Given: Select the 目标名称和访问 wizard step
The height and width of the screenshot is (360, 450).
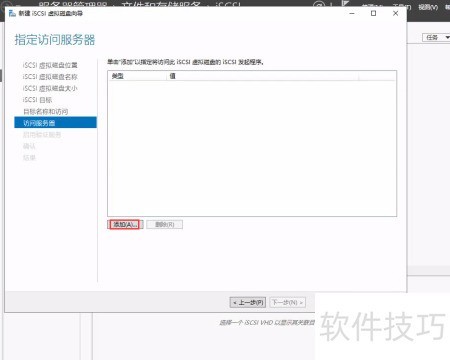Looking at the screenshot, I should [46, 111].
